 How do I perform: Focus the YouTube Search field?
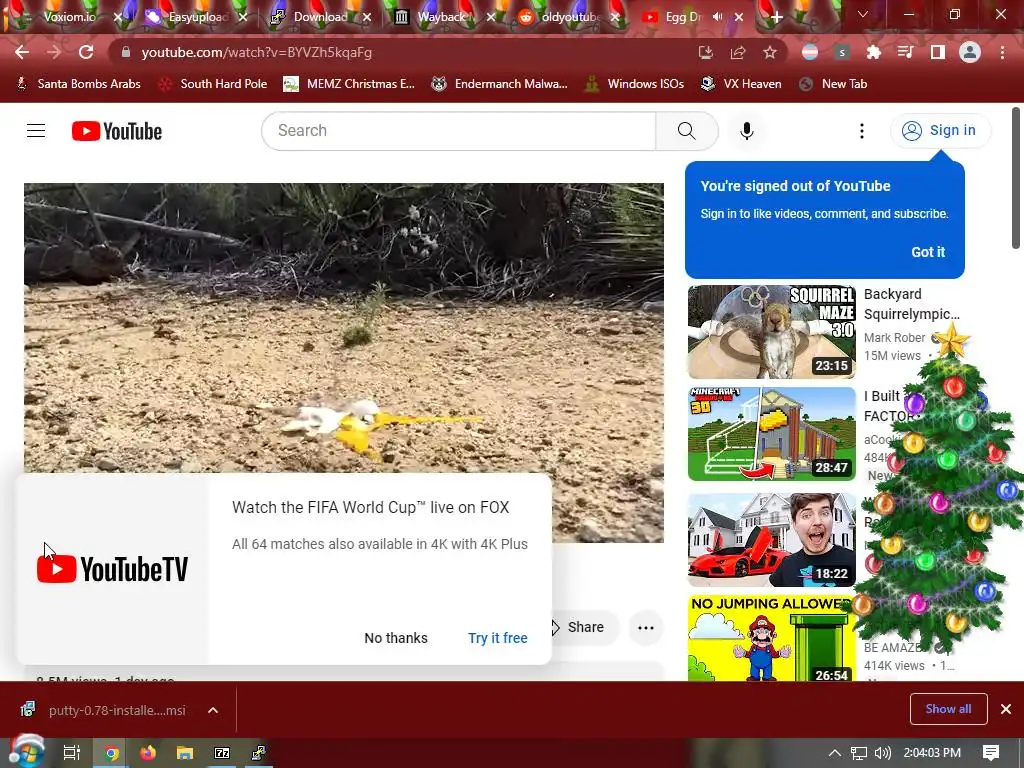[x=458, y=131]
